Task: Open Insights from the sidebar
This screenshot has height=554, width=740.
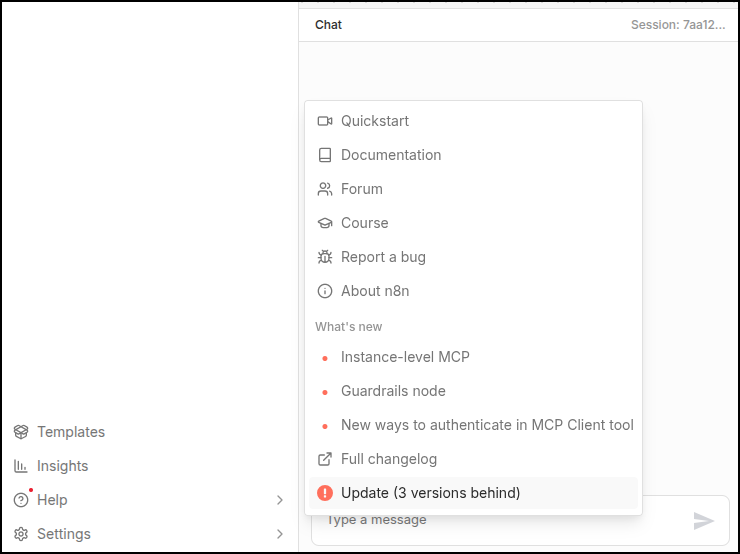Action: (62, 466)
